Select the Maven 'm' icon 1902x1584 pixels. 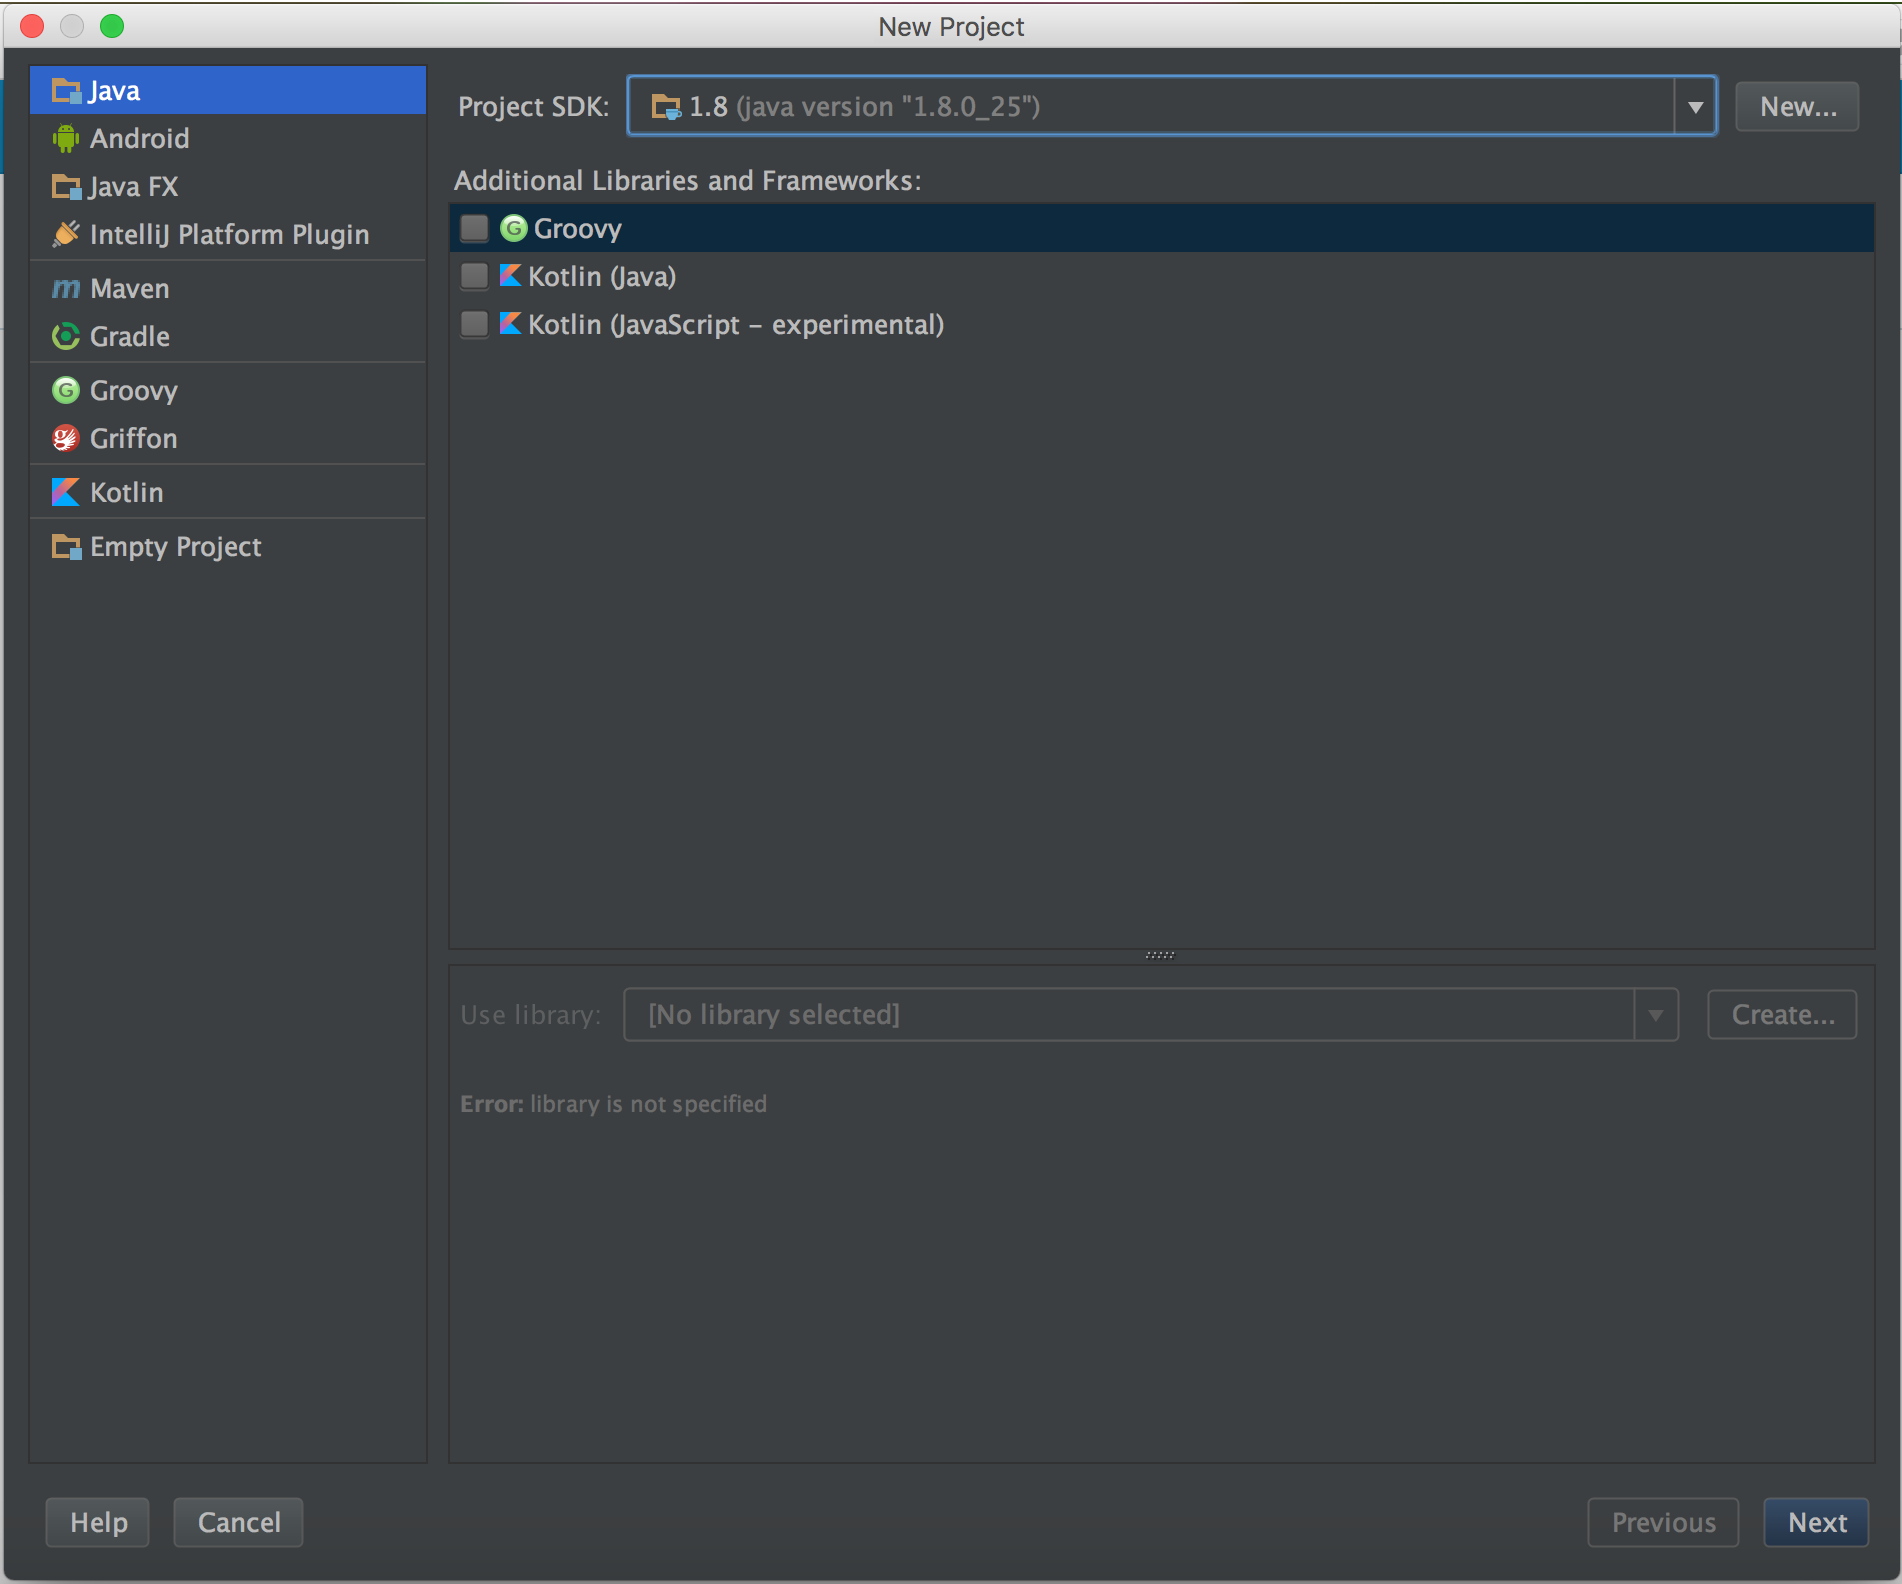pos(66,289)
